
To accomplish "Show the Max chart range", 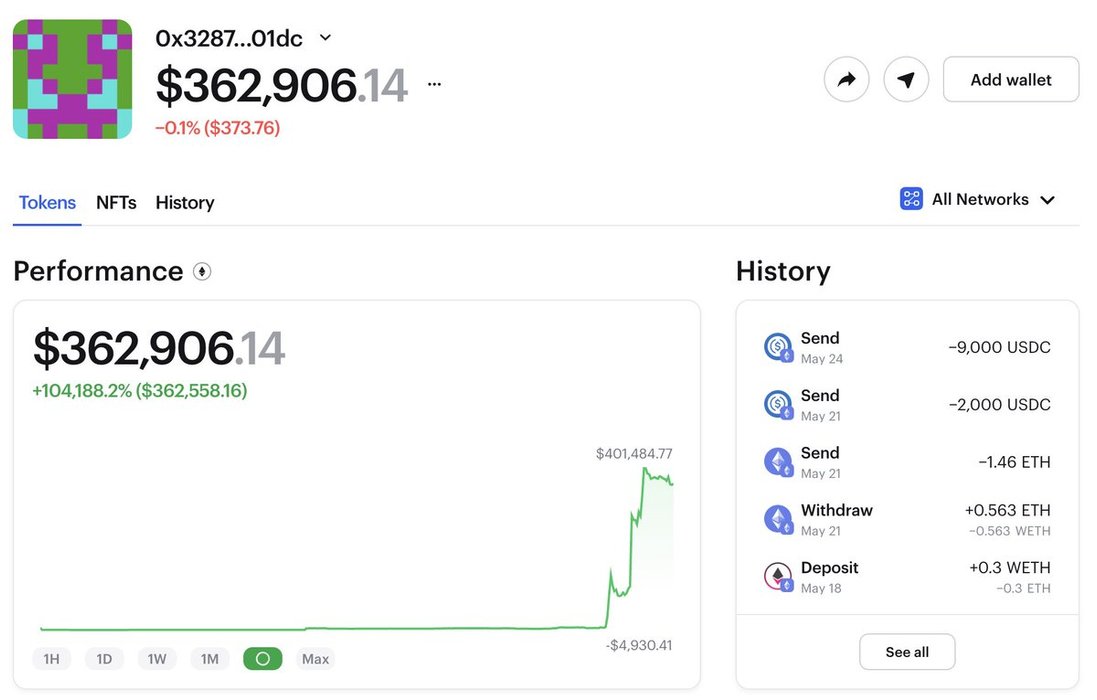I will (316, 659).
